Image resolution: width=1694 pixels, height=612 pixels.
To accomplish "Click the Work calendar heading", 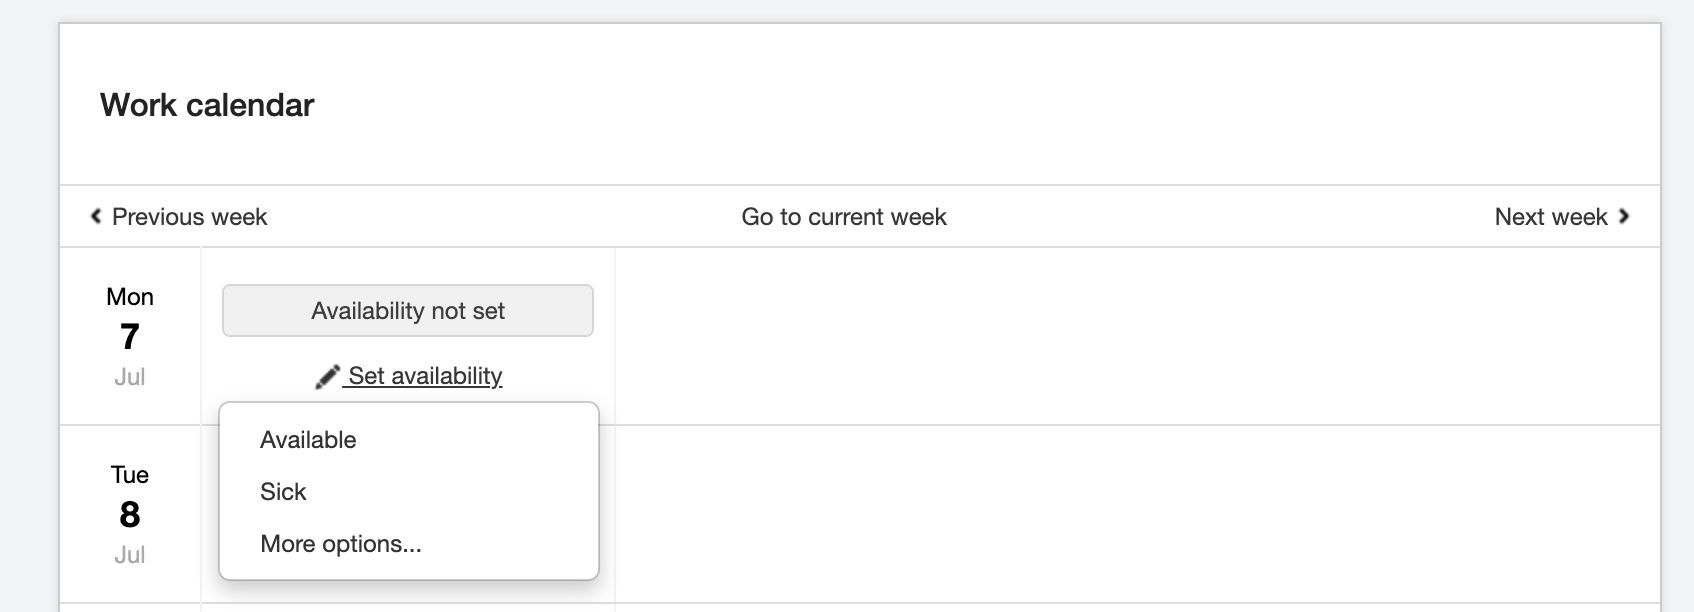I will point(207,105).
